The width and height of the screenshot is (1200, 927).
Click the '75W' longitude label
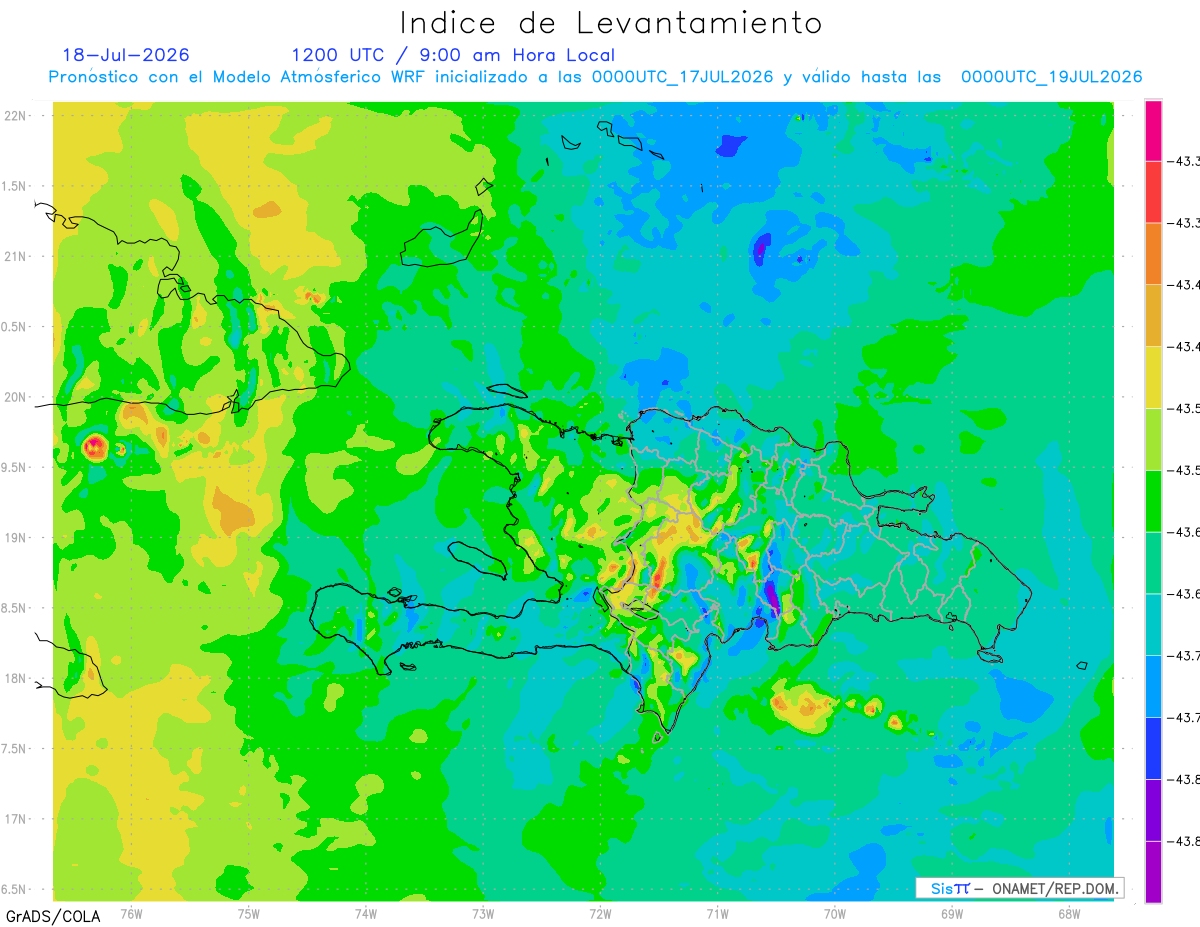(x=249, y=914)
